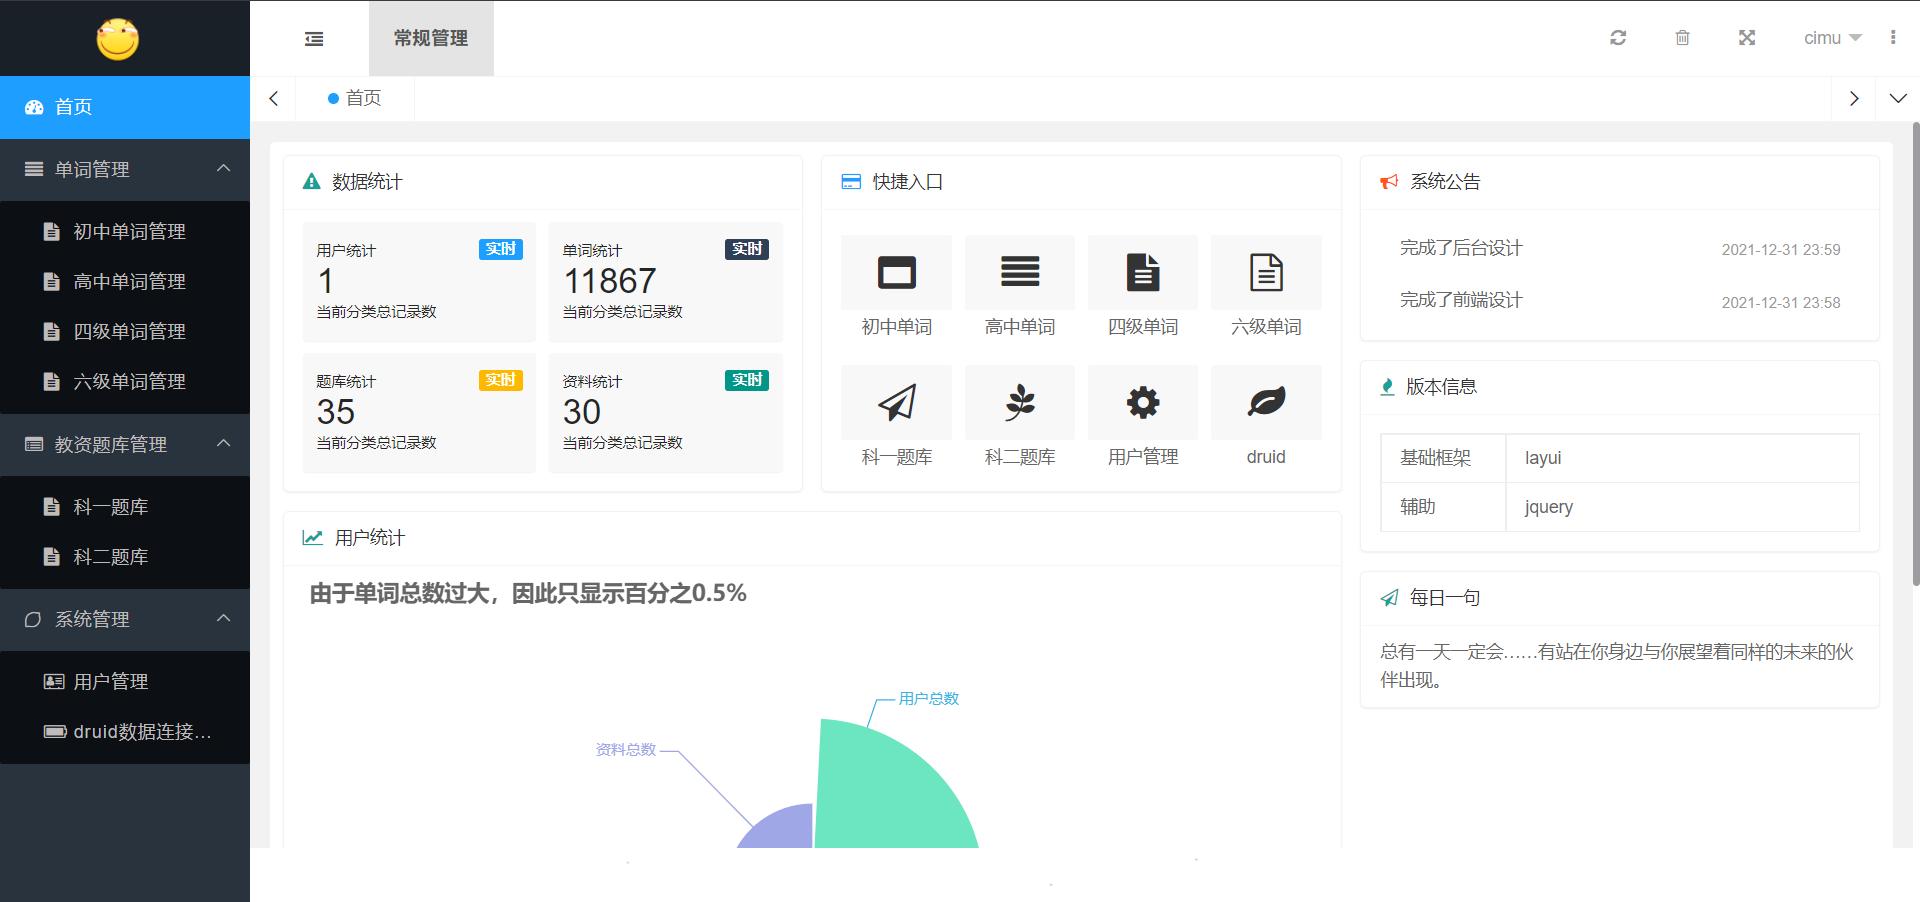This screenshot has height=902, width=1920.
Task: Switch to the 首页 page tab
Action: pos(355,98)
